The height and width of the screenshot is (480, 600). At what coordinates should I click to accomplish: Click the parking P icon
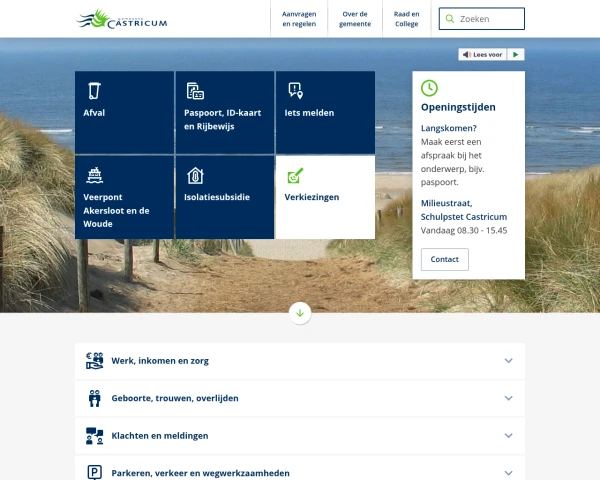pyautogui.click(x=95, y=472)
